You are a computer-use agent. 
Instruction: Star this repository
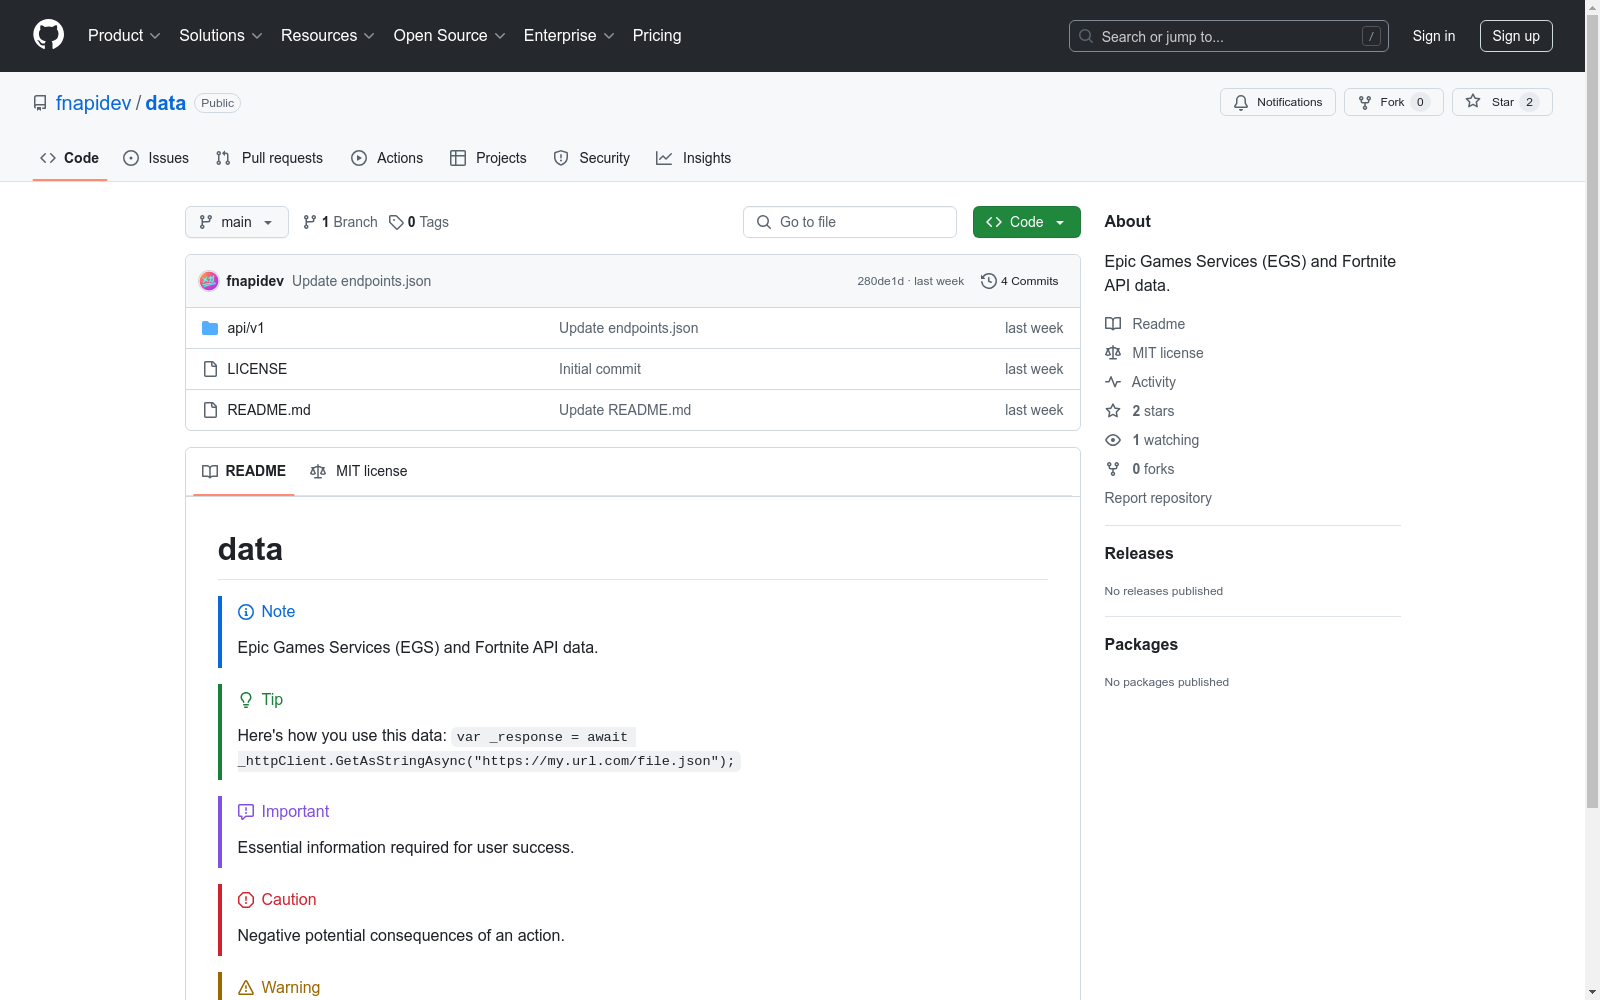(x=1501, y=102)
